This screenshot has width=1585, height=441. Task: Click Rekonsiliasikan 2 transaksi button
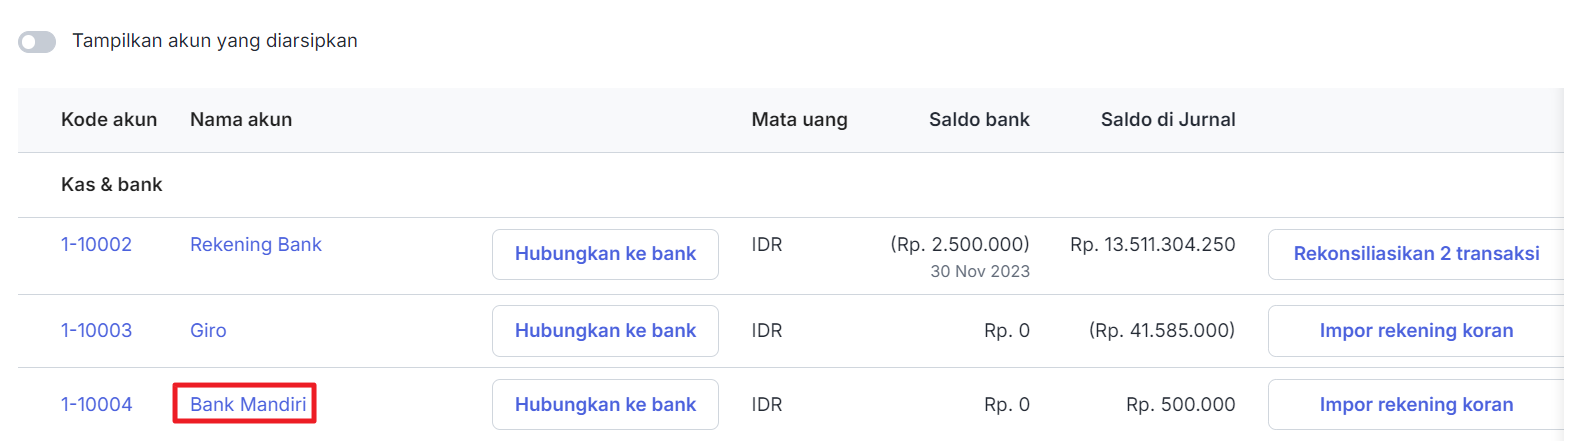tap(1416, 254)
